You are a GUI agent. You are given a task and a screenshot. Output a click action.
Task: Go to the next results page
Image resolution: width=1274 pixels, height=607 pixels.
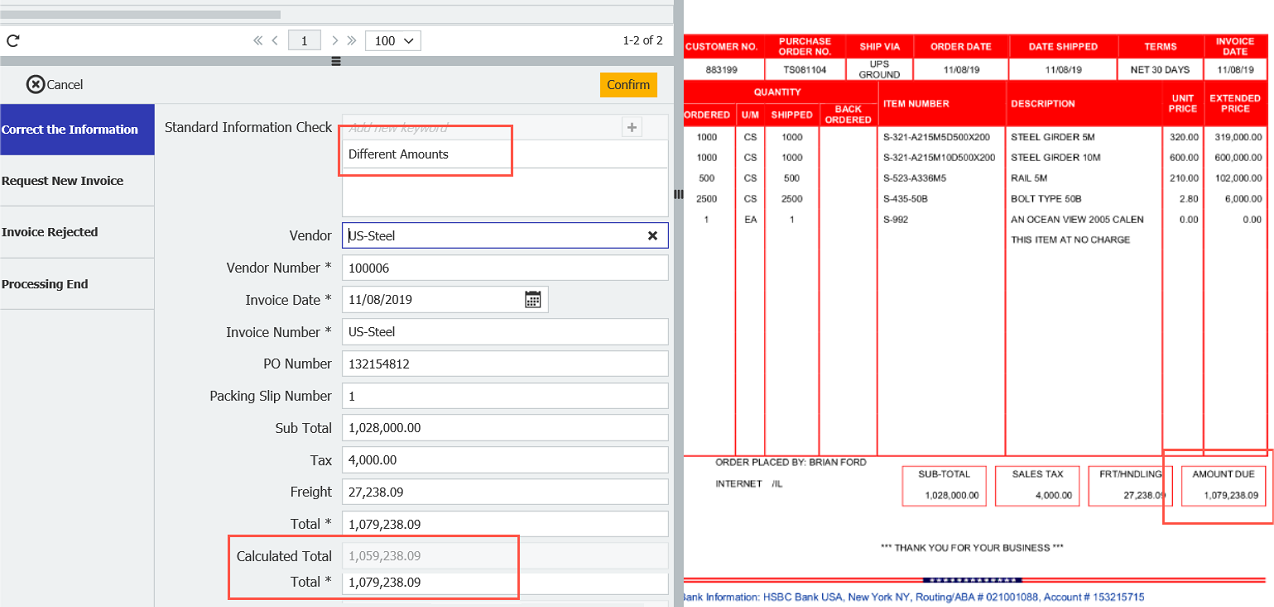pos(335,41)
